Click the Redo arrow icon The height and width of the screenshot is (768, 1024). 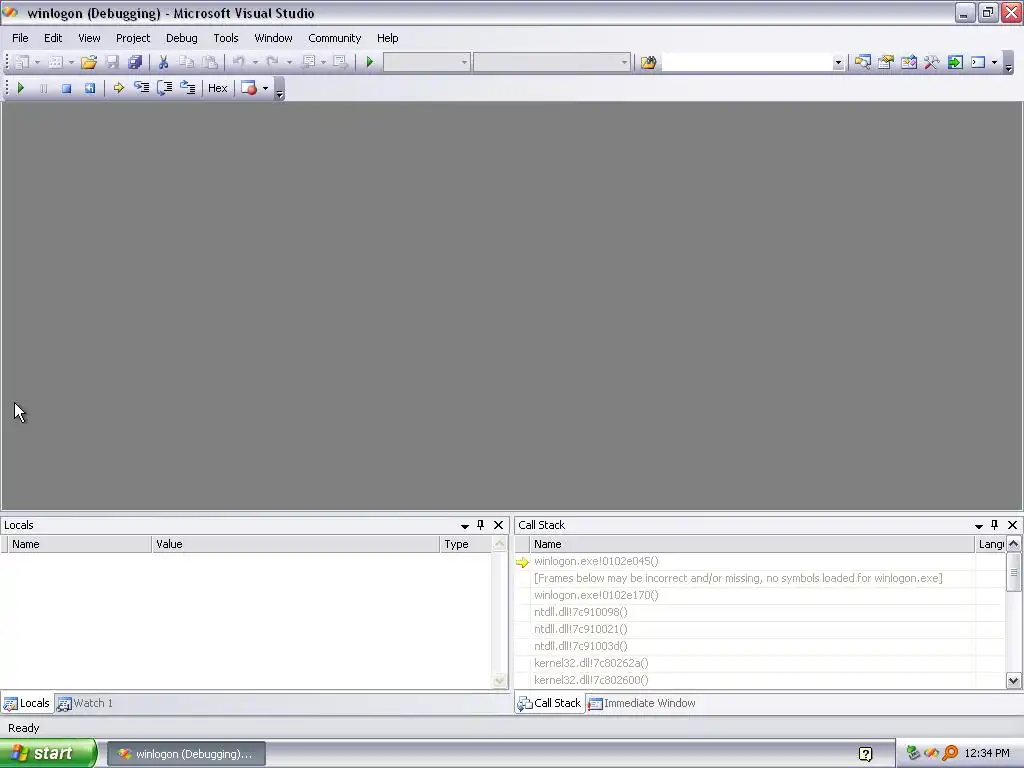pyautogui.click(x=272, y=62)
